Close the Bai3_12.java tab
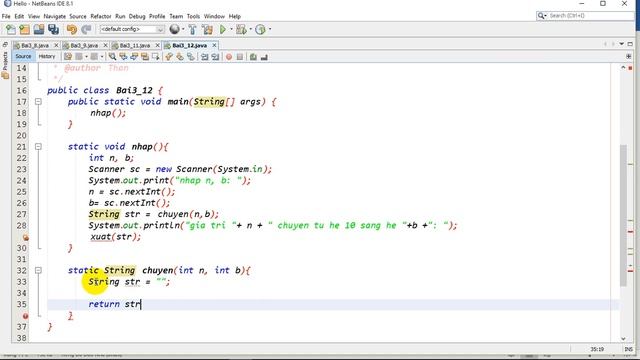This screenshot has height=360, width=640. pyautogui.click(x=214, y=45)
